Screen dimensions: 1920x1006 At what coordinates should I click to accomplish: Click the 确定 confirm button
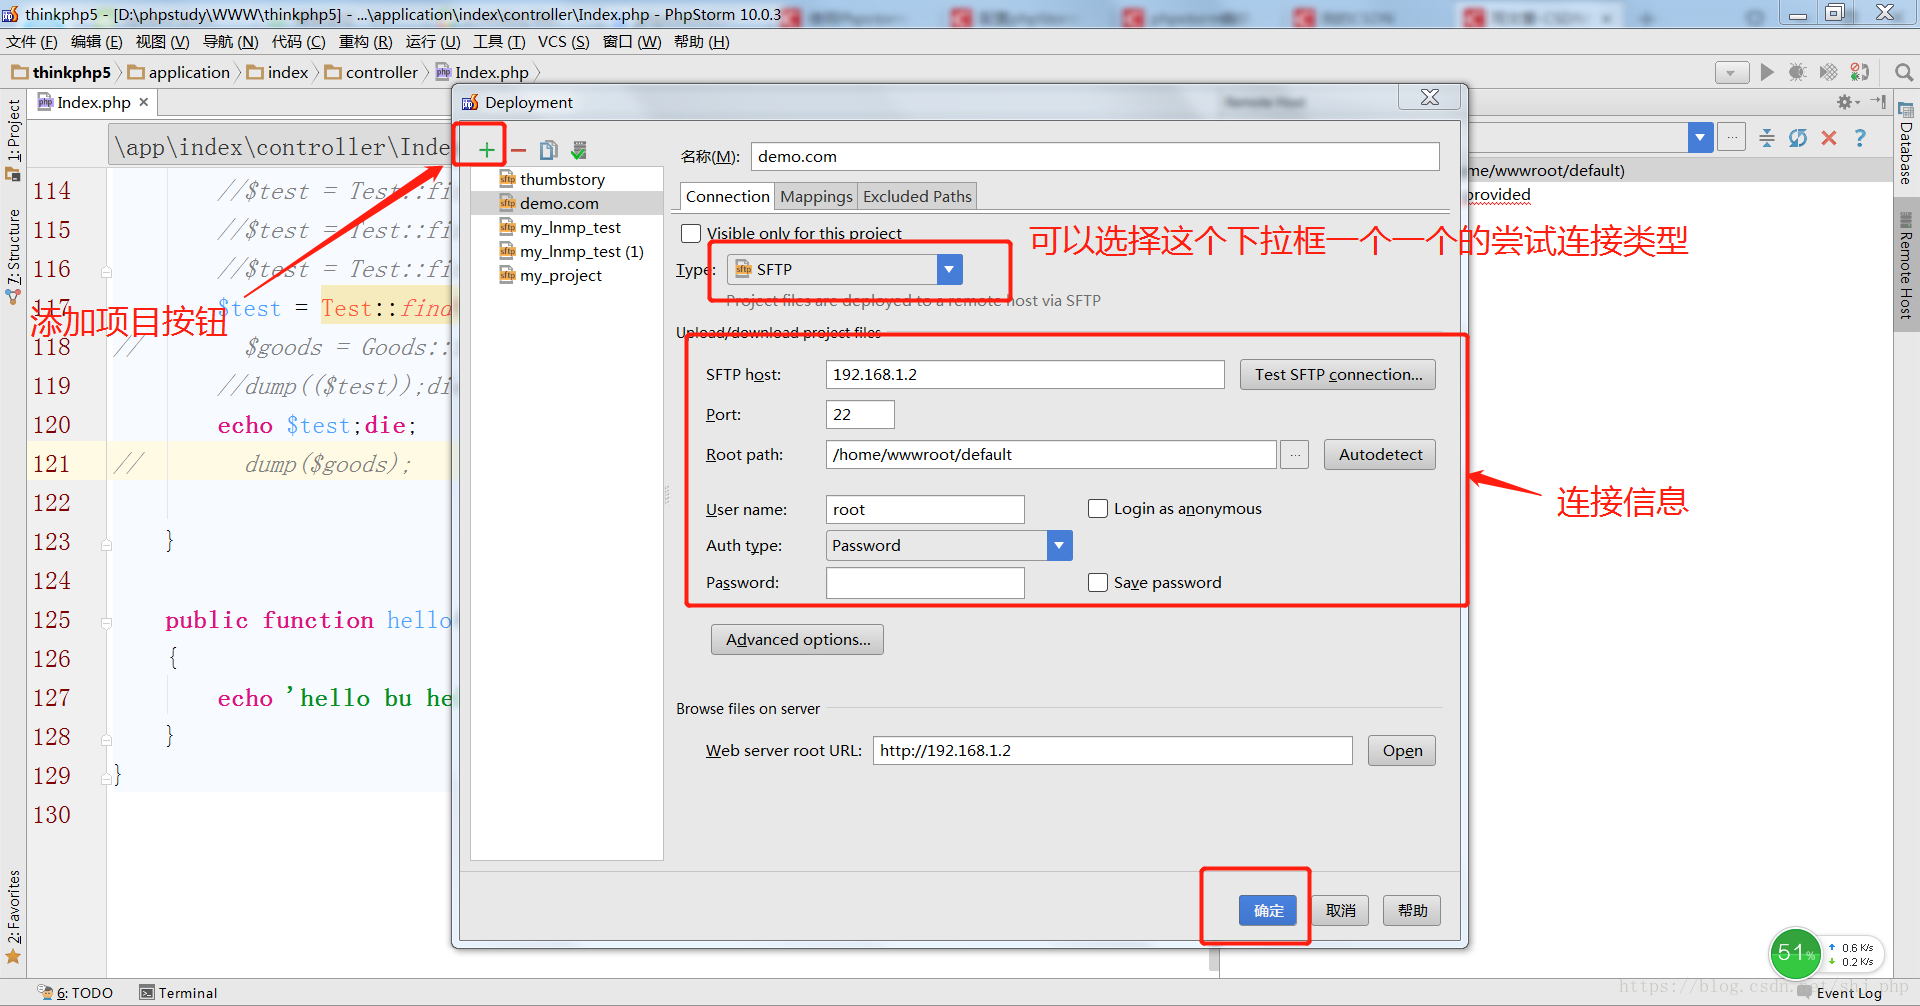click(x=1268, y=910)
